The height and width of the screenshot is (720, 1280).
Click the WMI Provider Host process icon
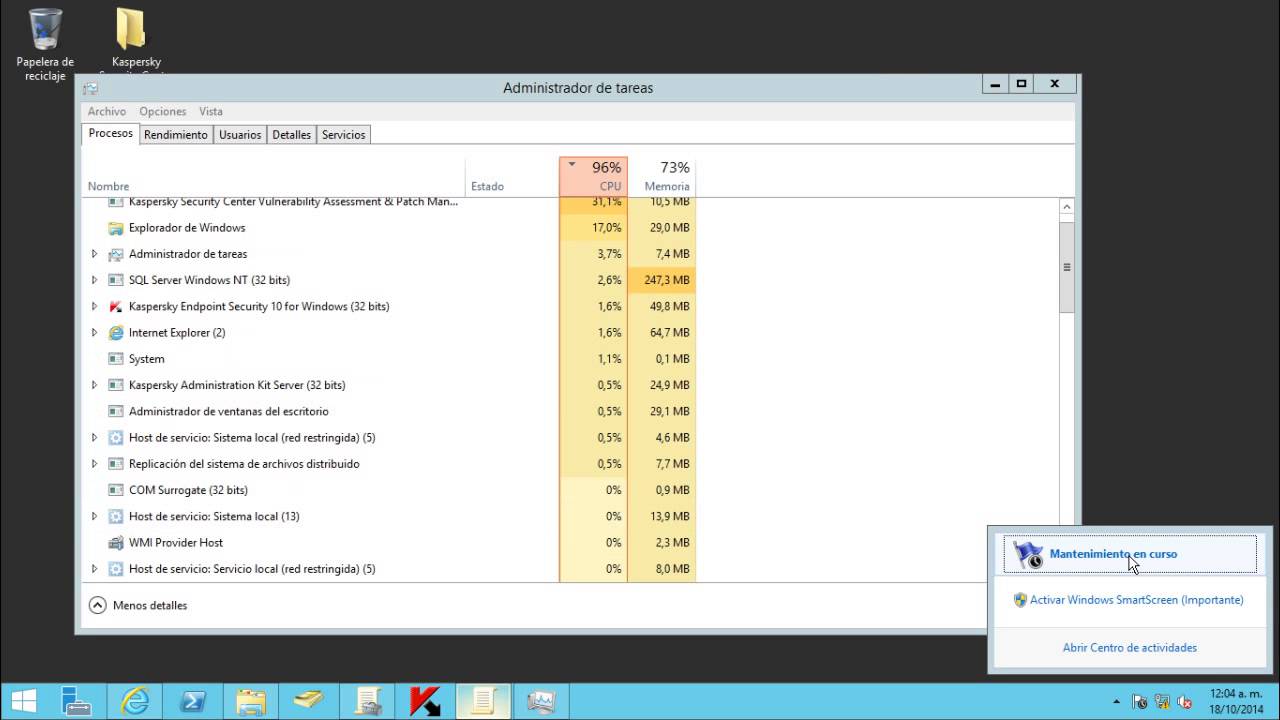pos(116,543)
